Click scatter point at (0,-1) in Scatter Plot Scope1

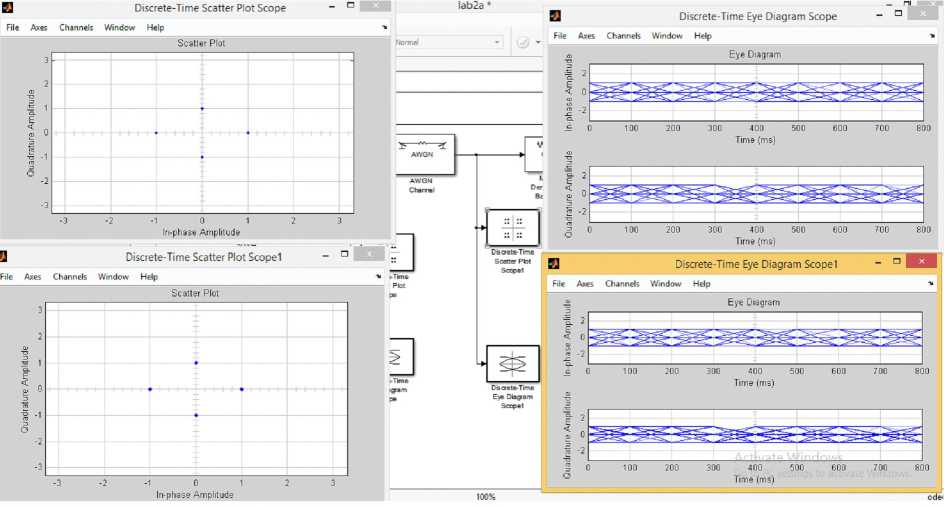click(x=196, y=415)
